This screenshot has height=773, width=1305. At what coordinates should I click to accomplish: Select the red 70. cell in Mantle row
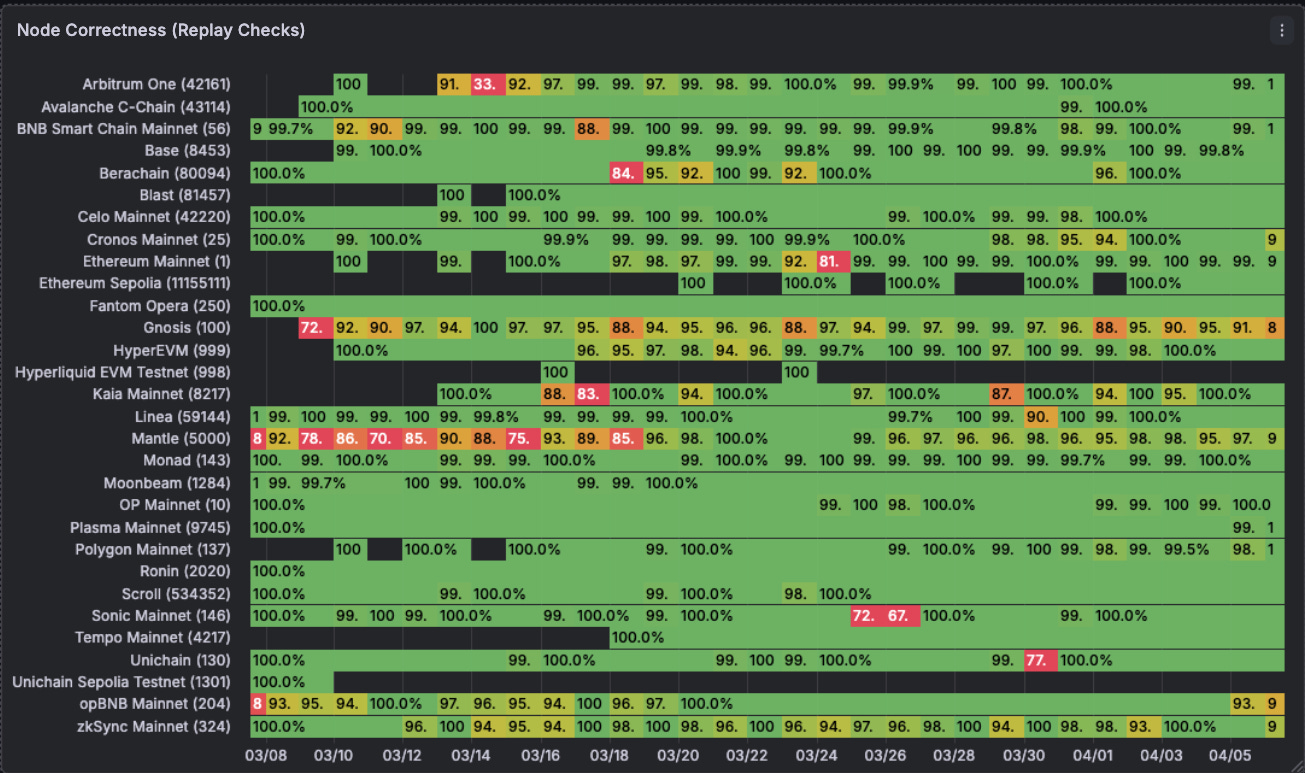[x=385, y=438]
